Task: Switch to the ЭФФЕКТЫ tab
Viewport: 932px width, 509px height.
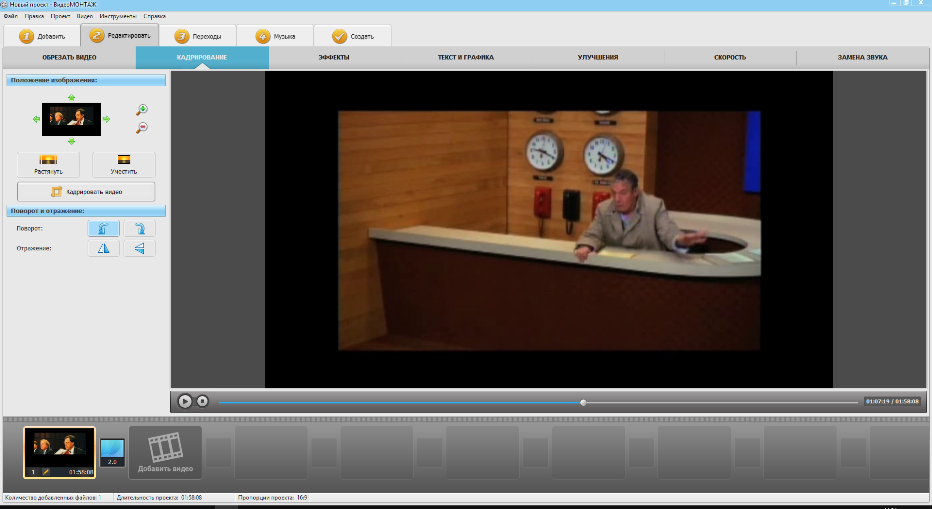Action: pyautogui.click(x=334, y=58)
